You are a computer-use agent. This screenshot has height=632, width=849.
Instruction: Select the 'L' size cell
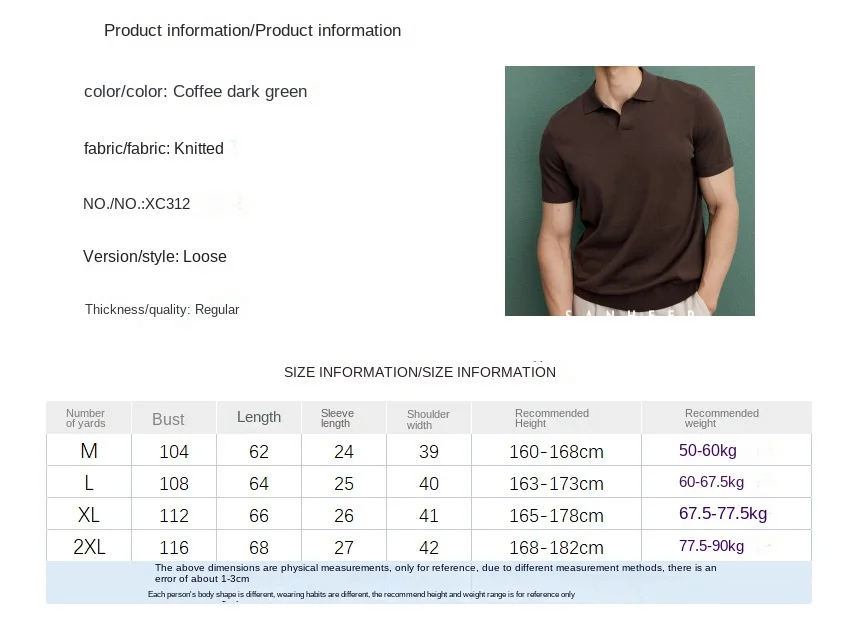(x=89, y=483)
